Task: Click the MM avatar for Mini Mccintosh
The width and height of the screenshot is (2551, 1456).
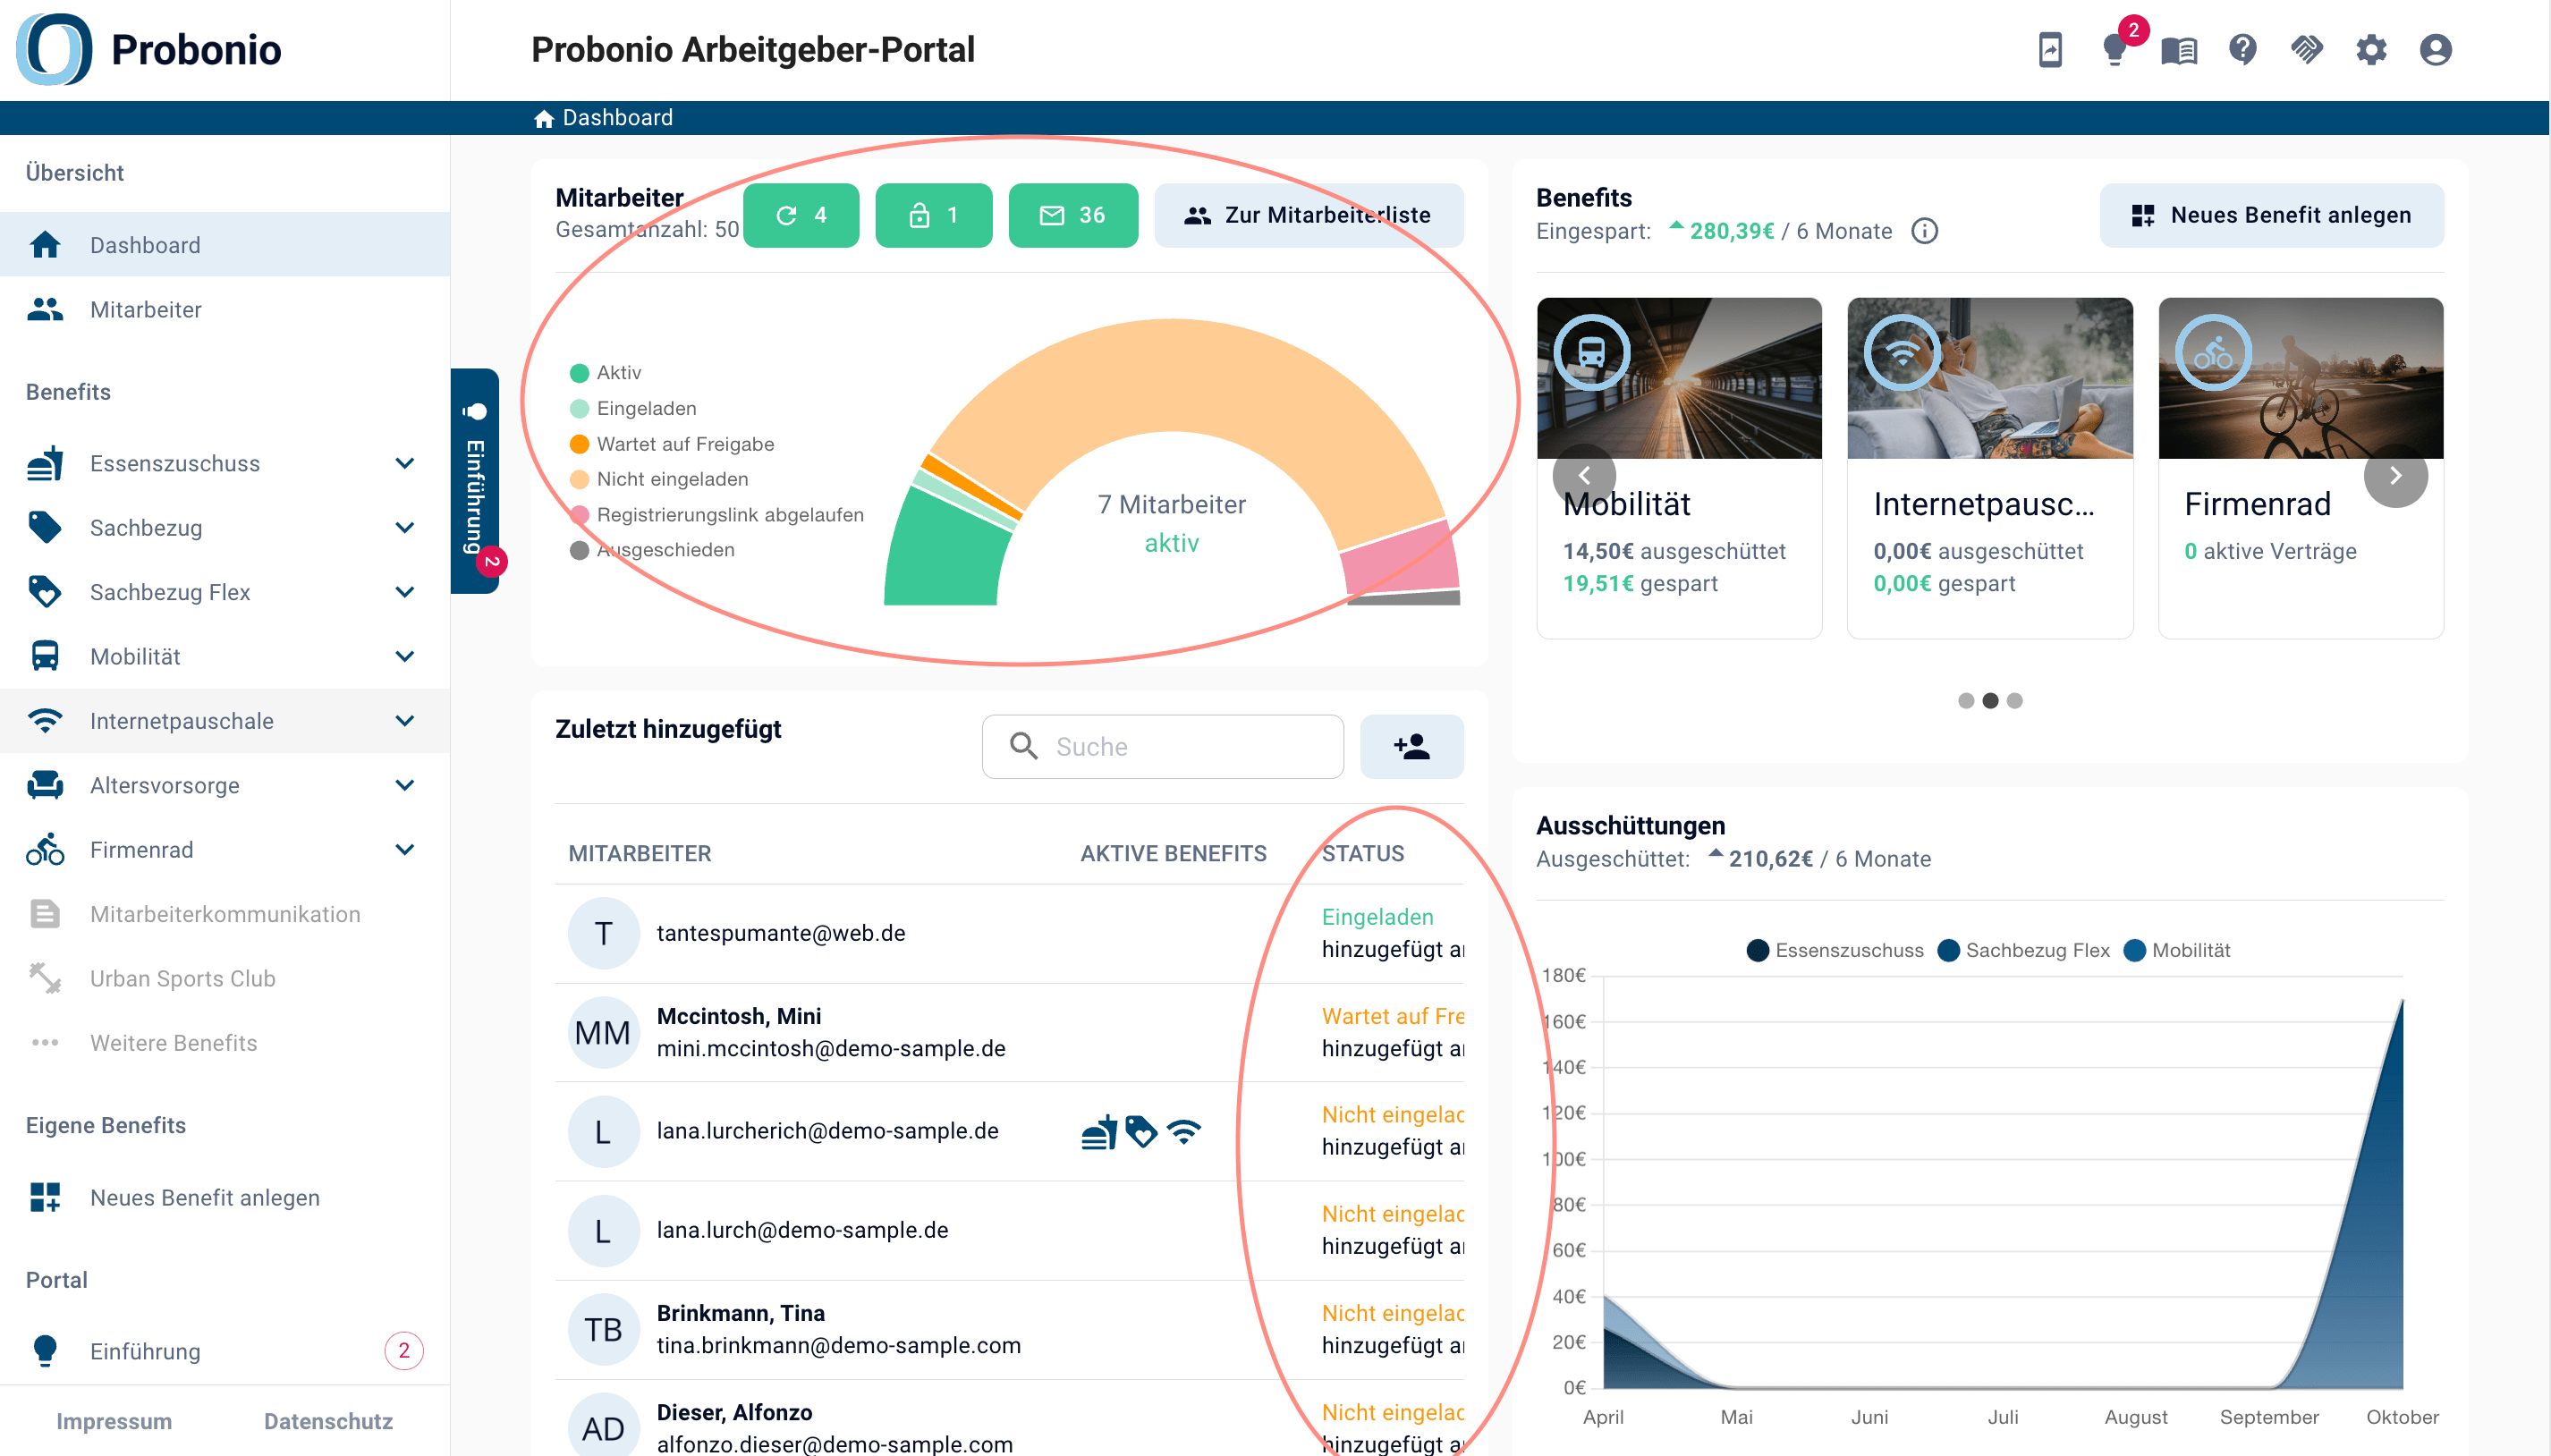Action: point(603,1032)
